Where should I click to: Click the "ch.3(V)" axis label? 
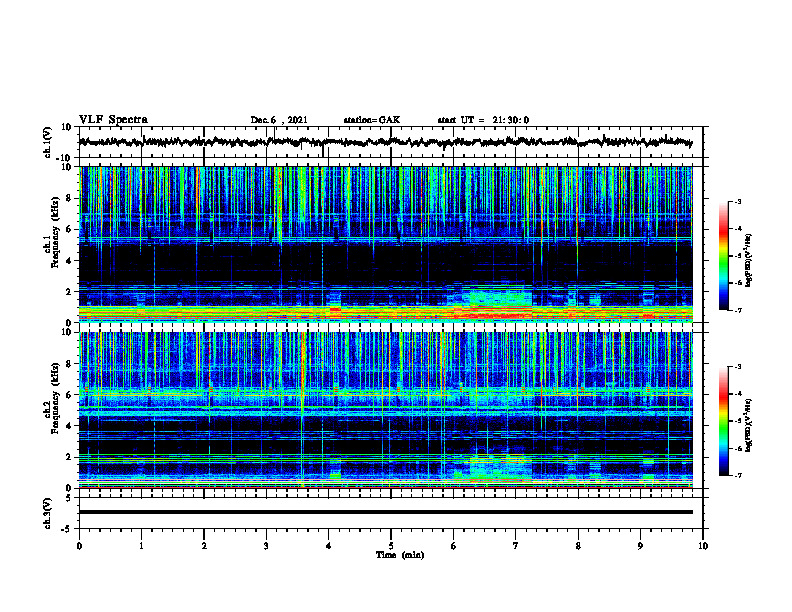(47, 513)
